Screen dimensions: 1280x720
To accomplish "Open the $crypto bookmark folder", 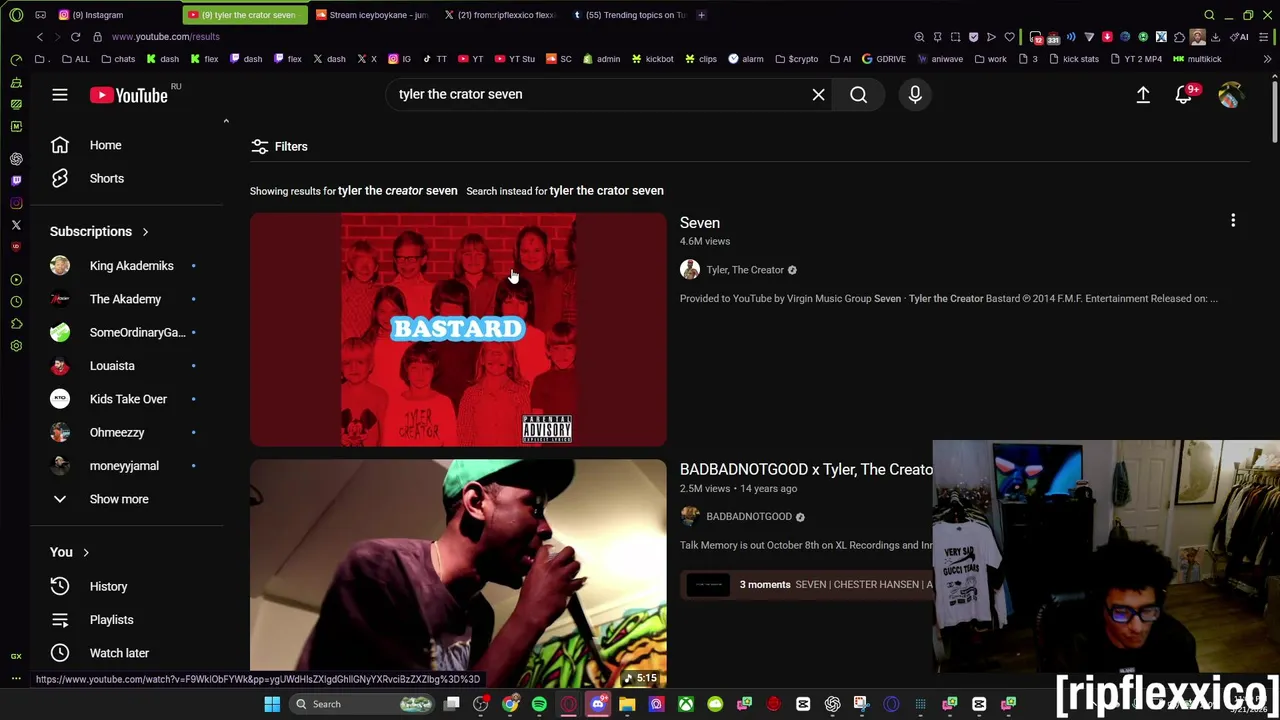I will point(796,59).
